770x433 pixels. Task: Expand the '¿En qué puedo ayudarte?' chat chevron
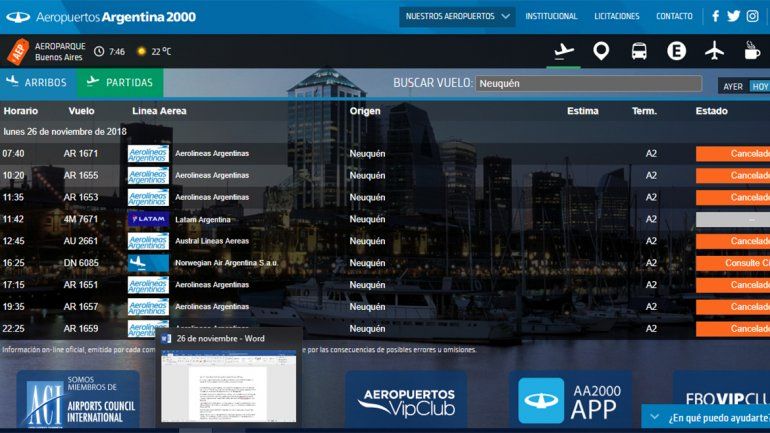tap(655, 417)
